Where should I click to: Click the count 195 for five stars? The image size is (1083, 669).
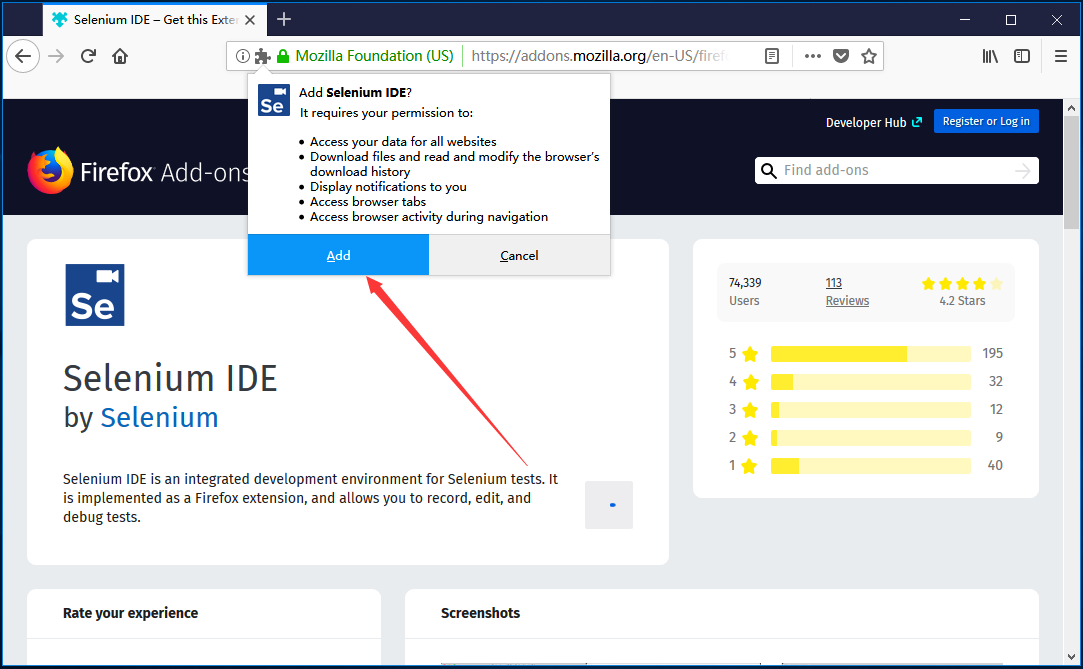[x=993, y=353]
